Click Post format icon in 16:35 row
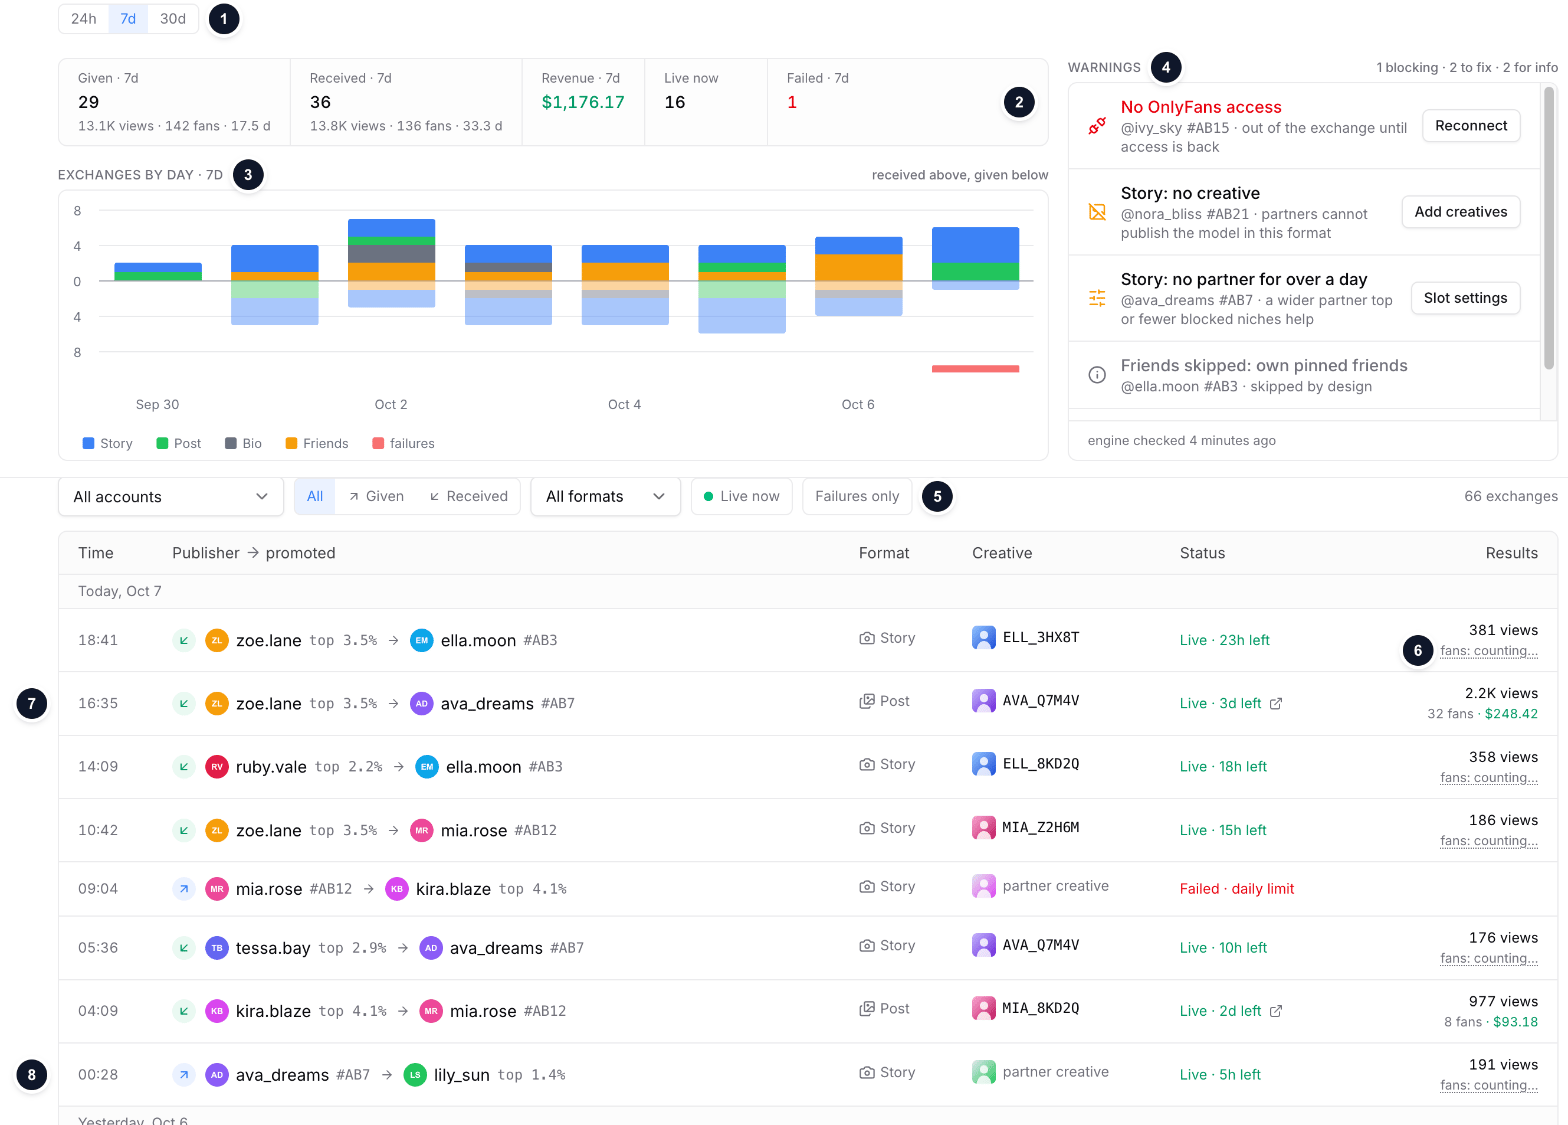 (x=867, y=701)
